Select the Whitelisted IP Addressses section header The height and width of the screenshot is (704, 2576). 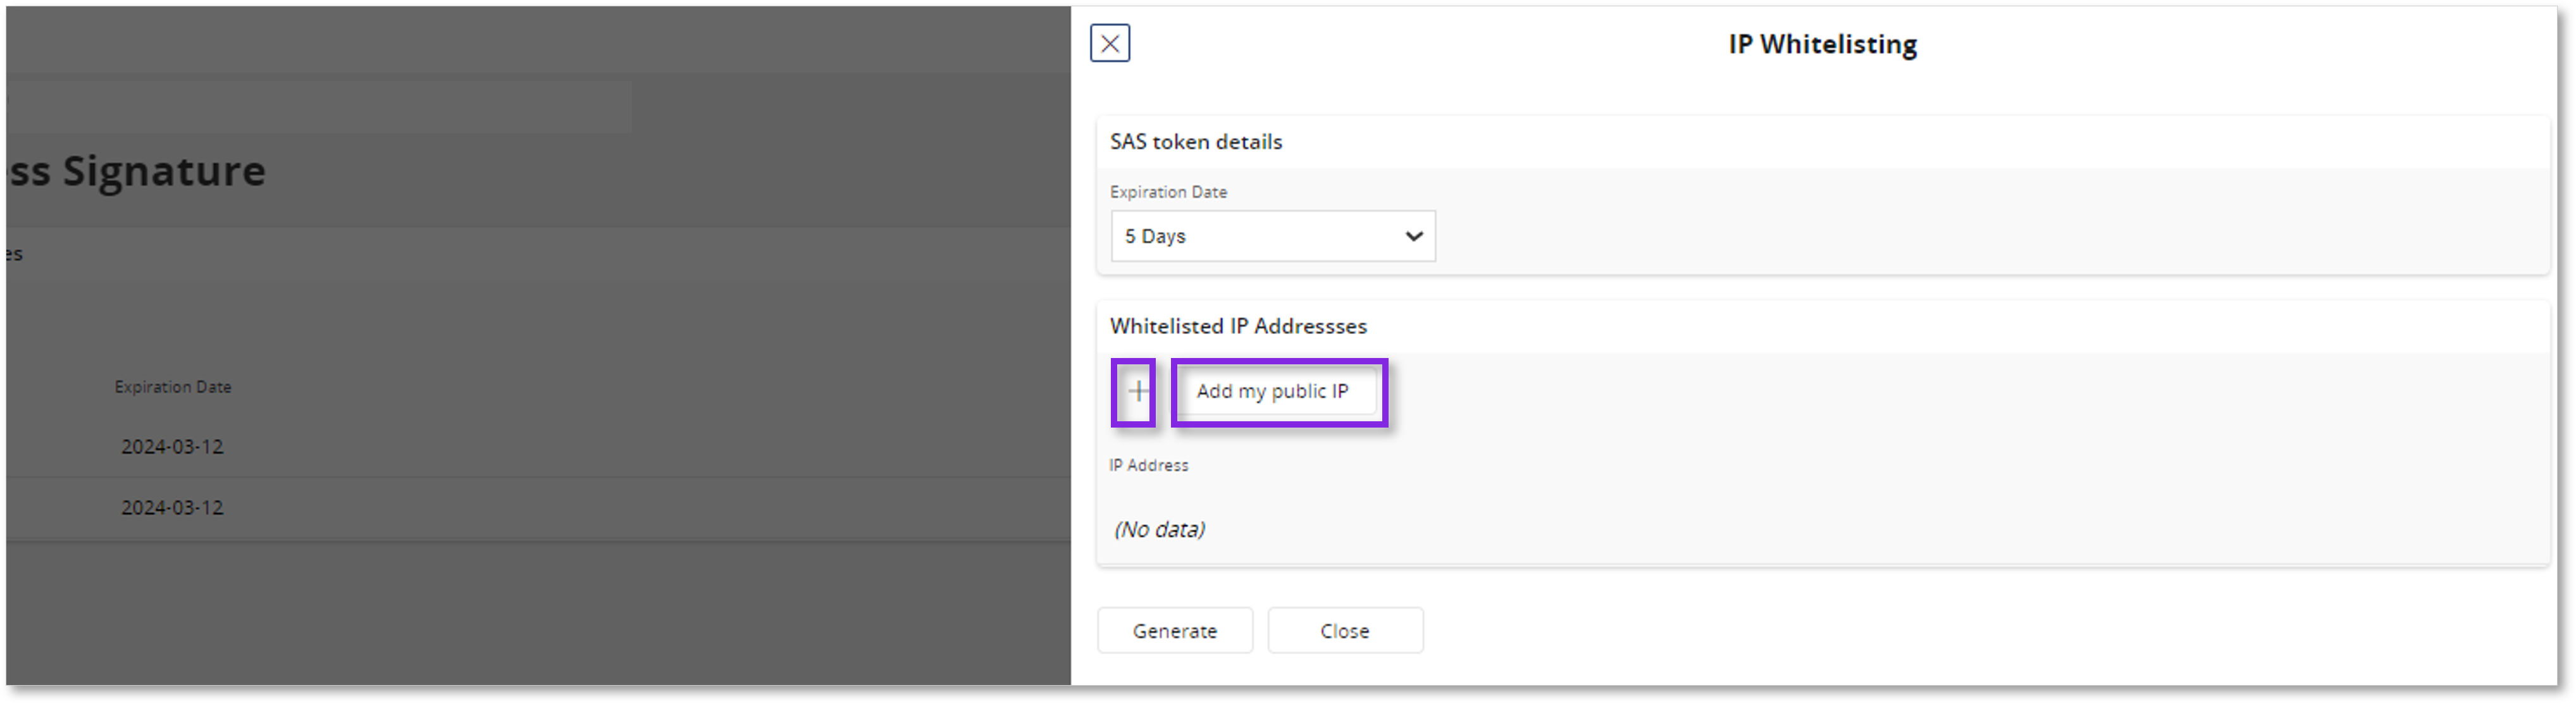click(1238, 326)
